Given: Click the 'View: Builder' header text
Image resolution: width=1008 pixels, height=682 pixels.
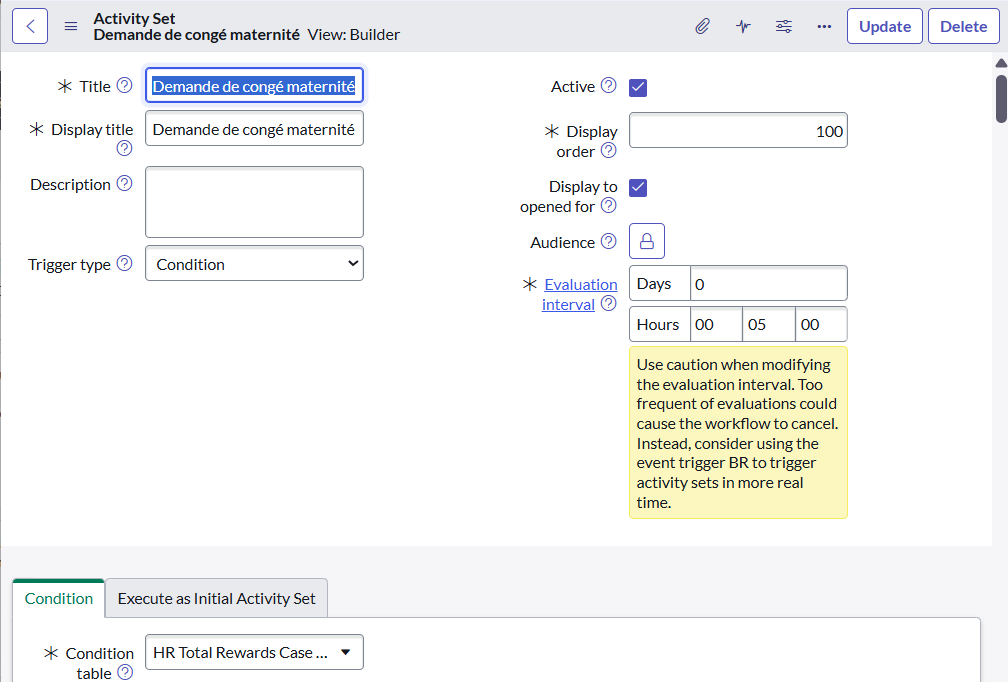Looking at the screenshot, I should (354, 35).
